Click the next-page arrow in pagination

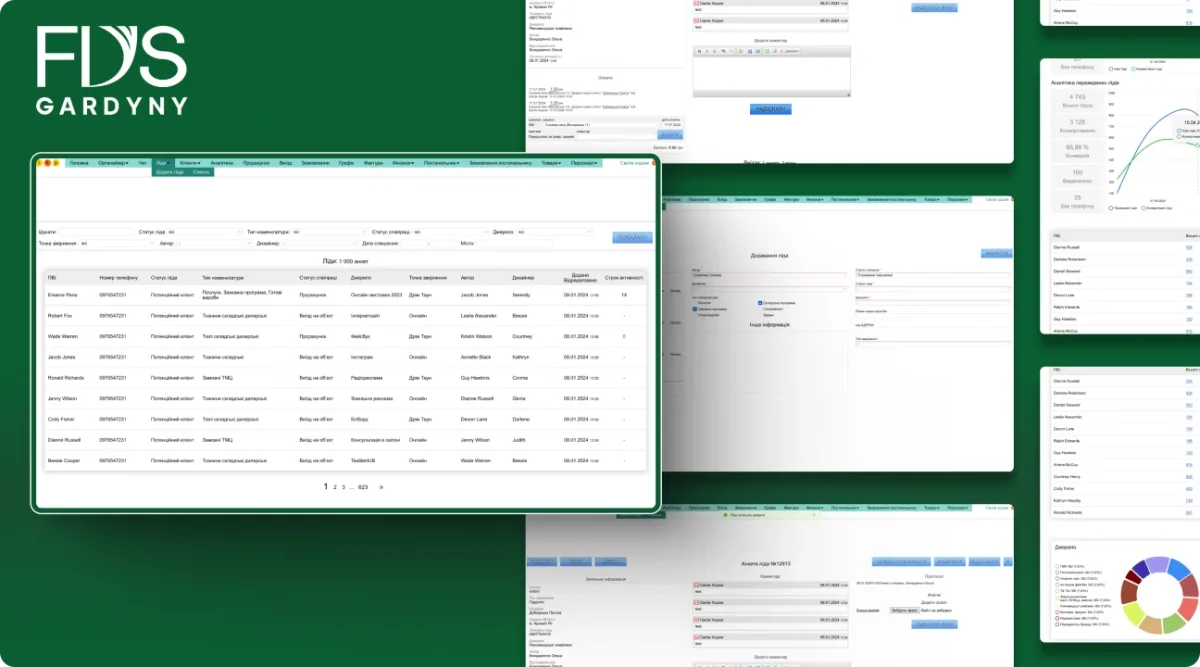pyautogui.click(x=381, y=487)
